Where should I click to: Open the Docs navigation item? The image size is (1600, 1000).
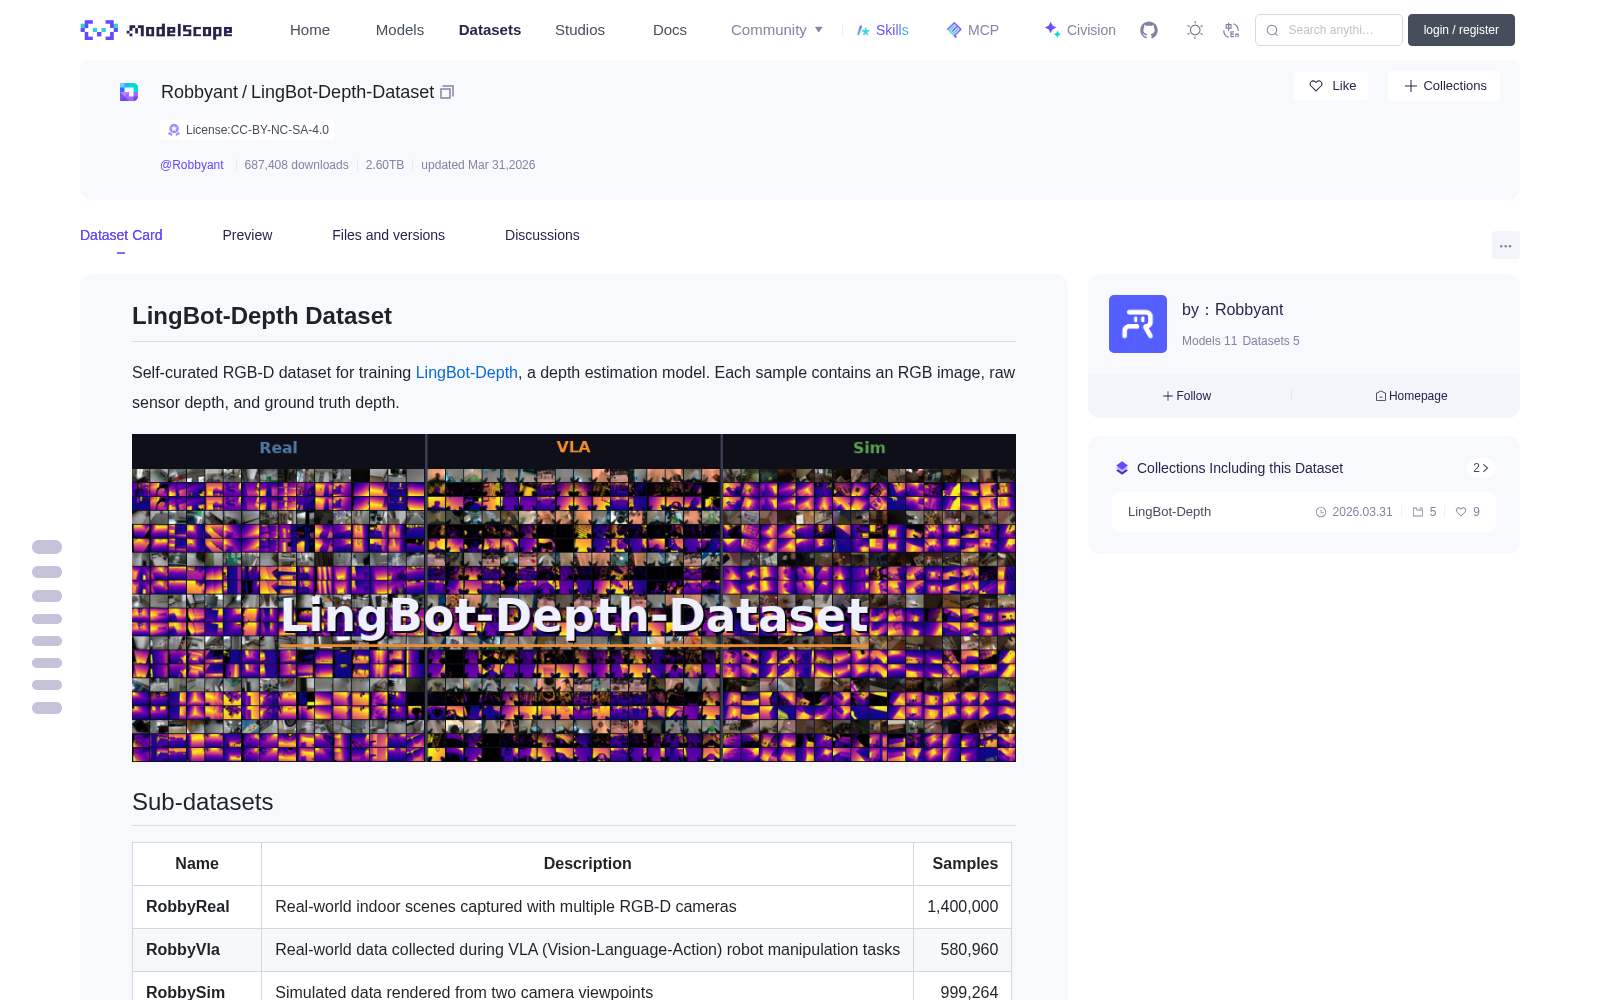click(670, 30)
